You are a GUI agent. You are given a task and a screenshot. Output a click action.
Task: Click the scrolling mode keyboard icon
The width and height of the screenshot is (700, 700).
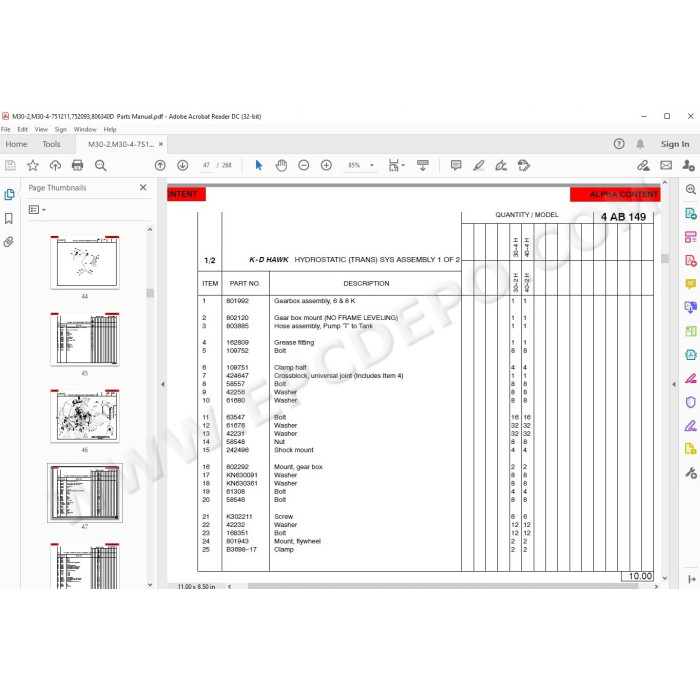(x=423, y=166)
